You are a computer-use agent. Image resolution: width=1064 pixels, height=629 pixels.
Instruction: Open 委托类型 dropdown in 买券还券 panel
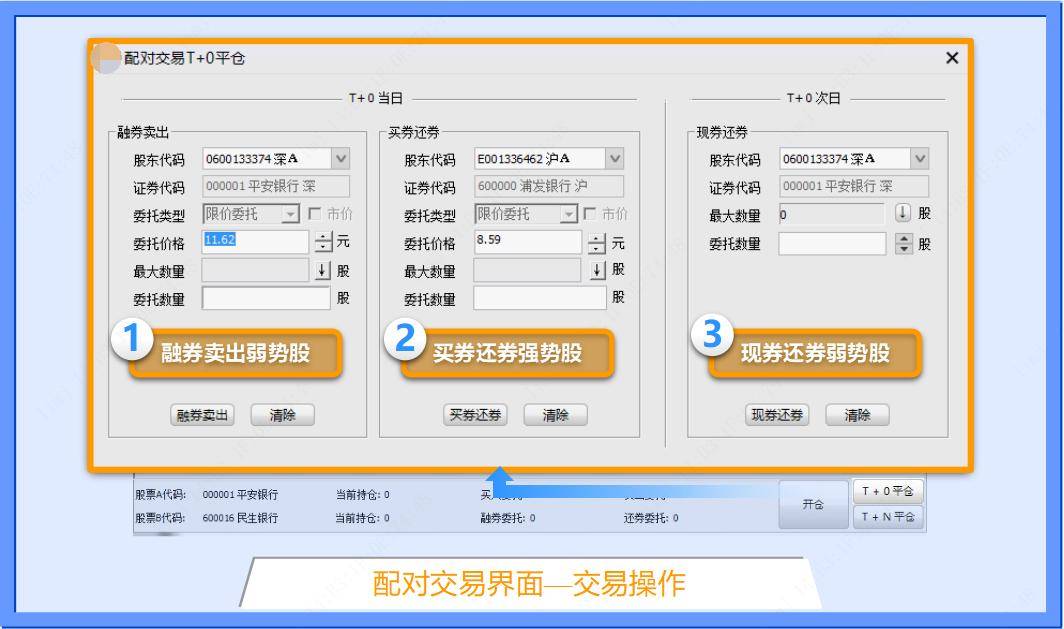point(569,214)
